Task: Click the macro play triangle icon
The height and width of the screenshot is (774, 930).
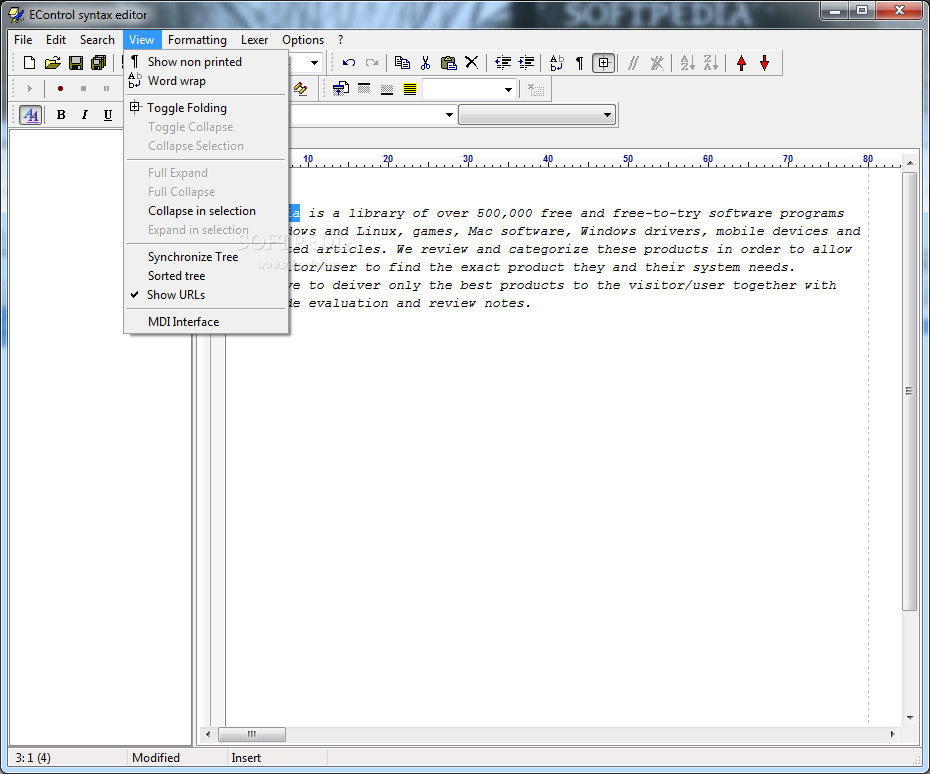Action: (29, 89)
